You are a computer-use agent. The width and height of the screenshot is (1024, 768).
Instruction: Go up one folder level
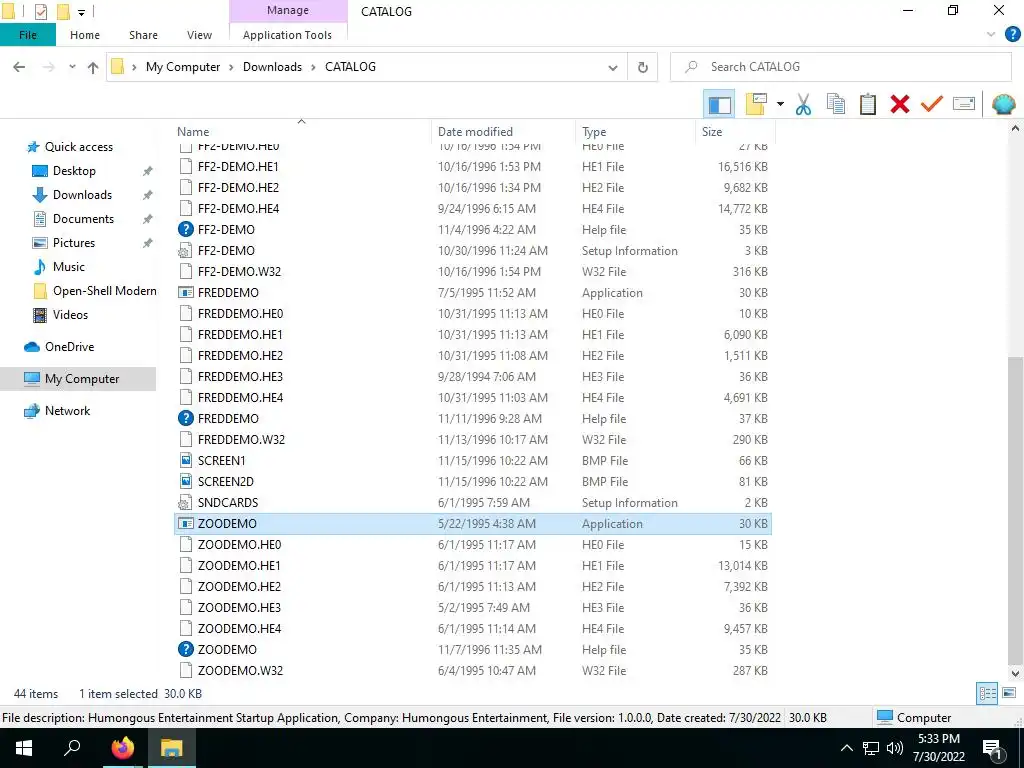click(x=93, y=67)
